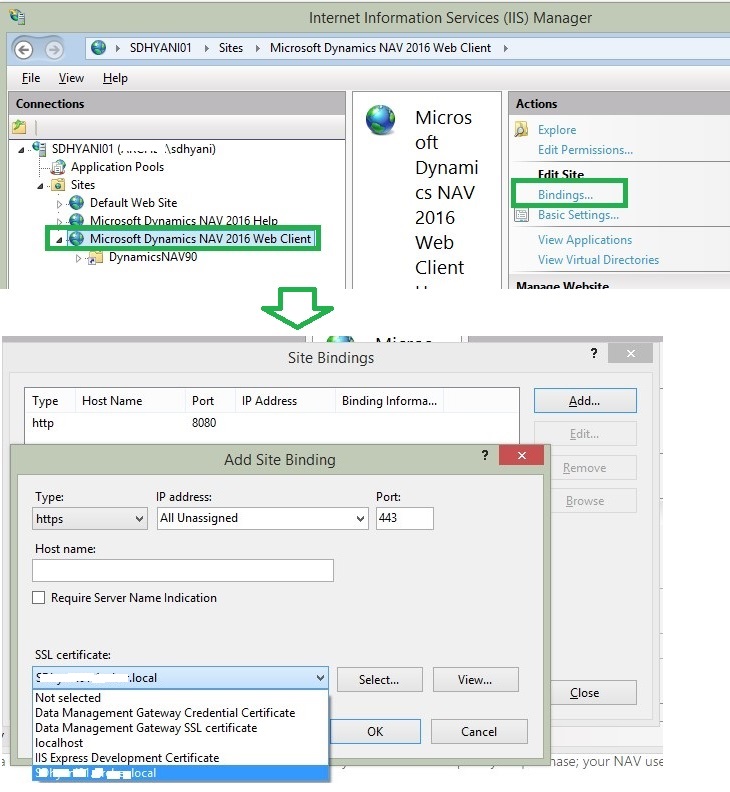Click the Application Pools icon
The image size is (730, 792).
(x=59, y=167)
